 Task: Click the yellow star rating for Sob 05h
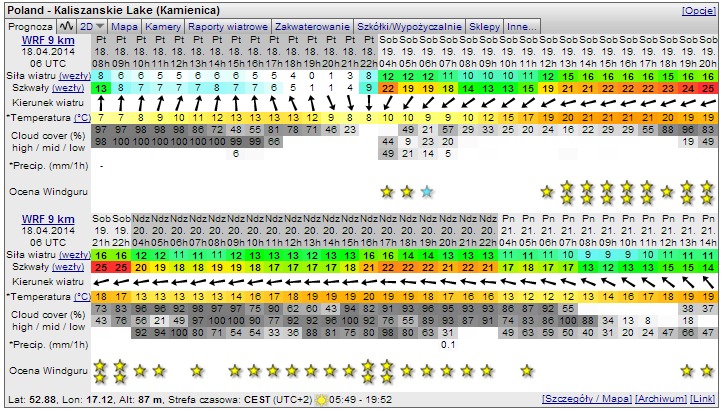tap(407, 191)
